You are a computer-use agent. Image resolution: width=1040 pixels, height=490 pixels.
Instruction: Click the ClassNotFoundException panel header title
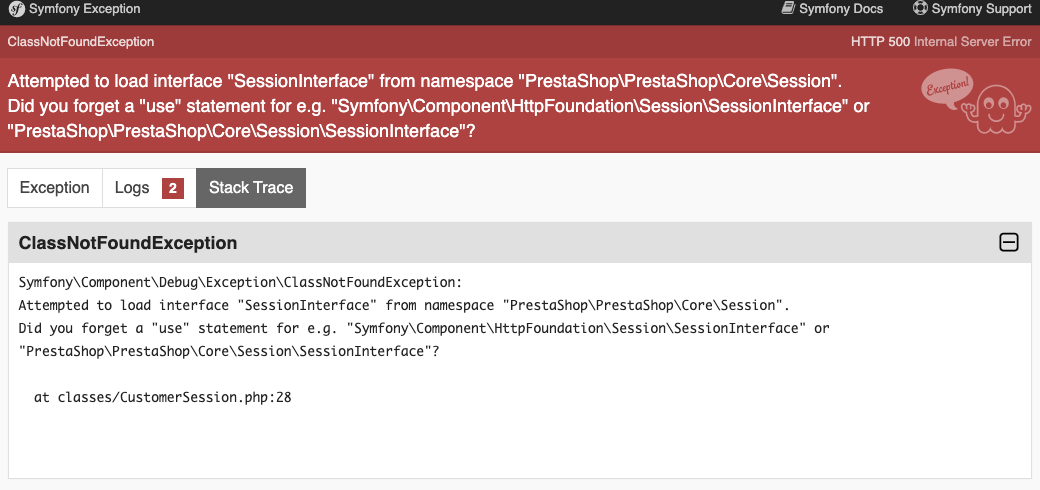(128, 243)
